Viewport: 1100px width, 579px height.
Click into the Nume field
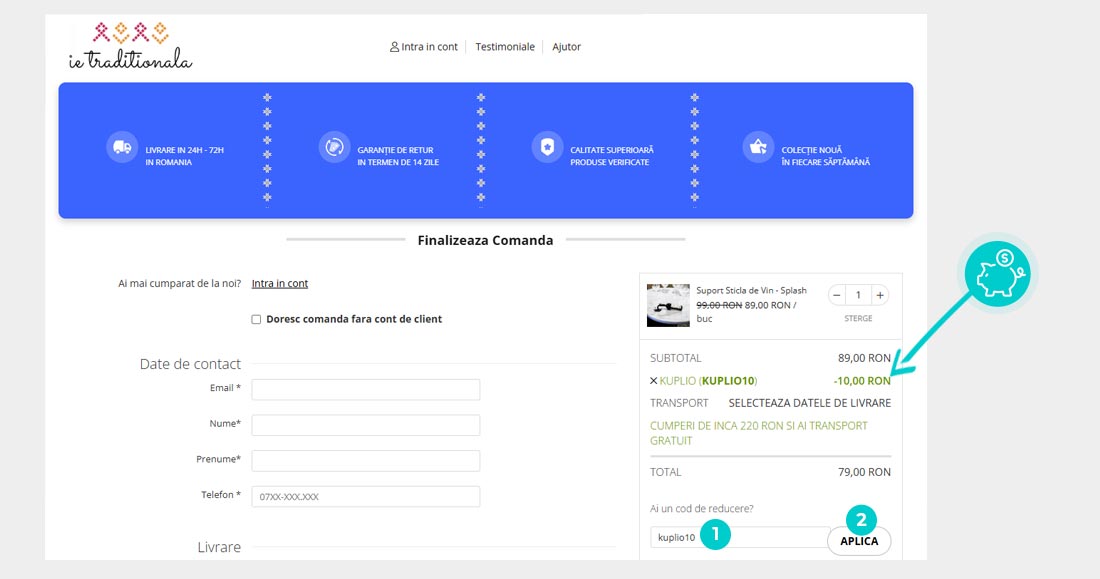pos(365,425)
